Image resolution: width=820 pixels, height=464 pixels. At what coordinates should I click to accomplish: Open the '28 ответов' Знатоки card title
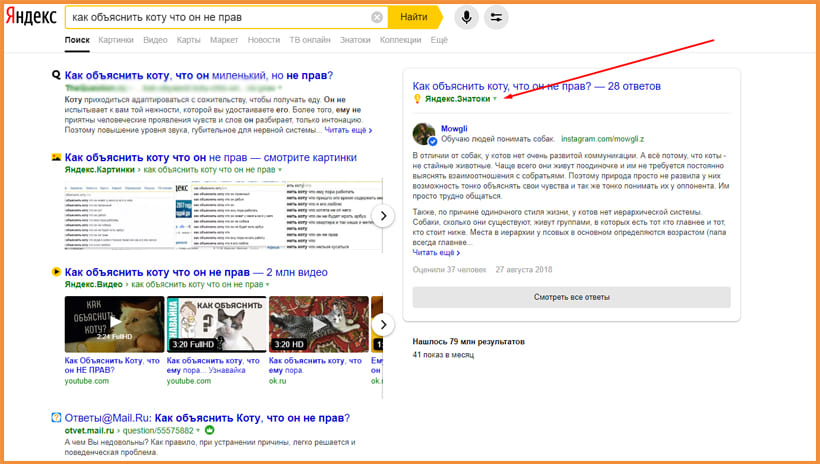[x=537, y=86]
